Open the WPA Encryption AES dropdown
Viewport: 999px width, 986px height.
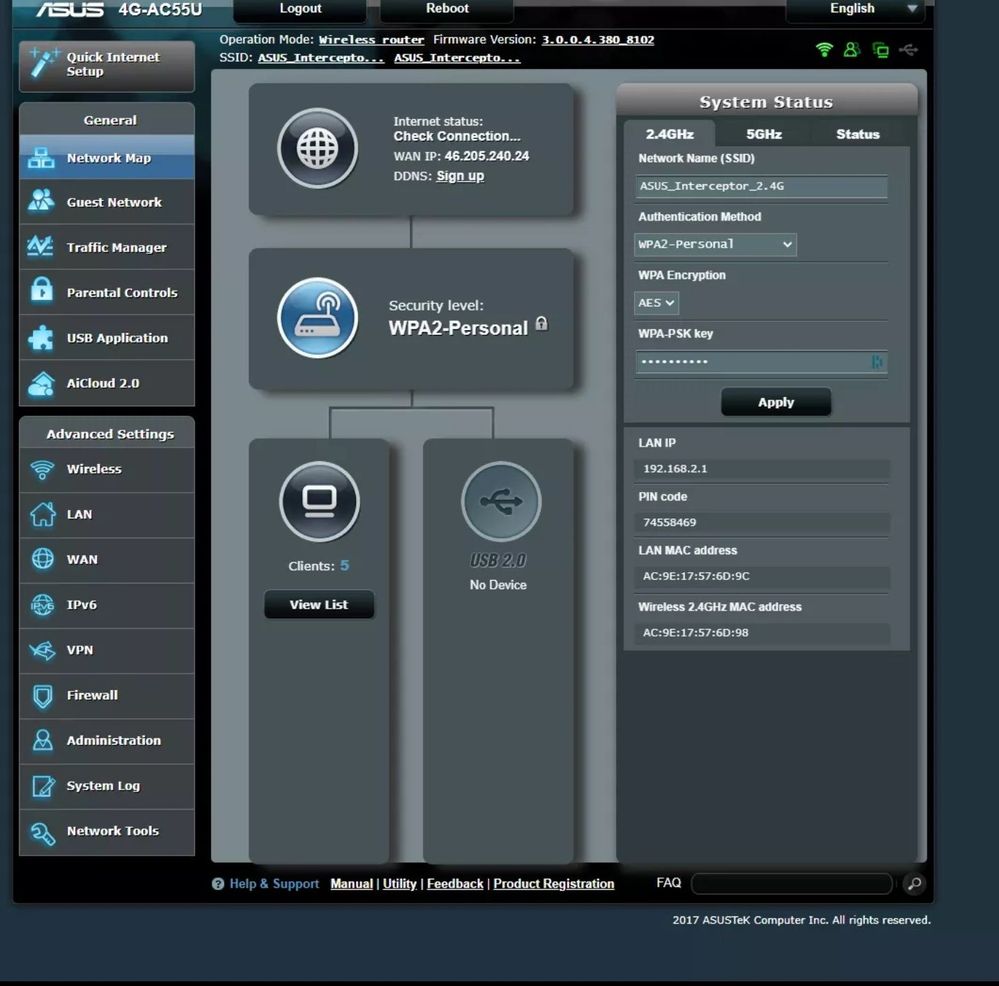655,303
